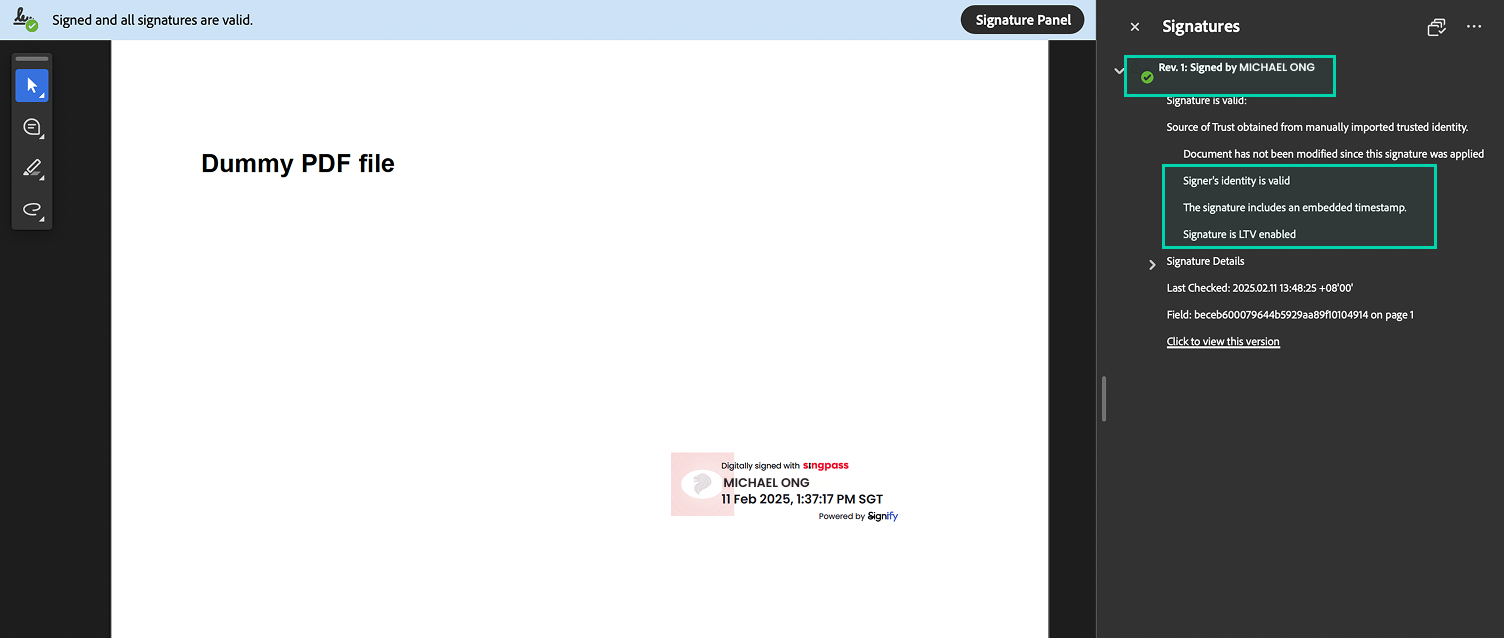The image size is (1504, 638).
Task: Open the Signature Panel button
Action: click(x=1022, y=20)
